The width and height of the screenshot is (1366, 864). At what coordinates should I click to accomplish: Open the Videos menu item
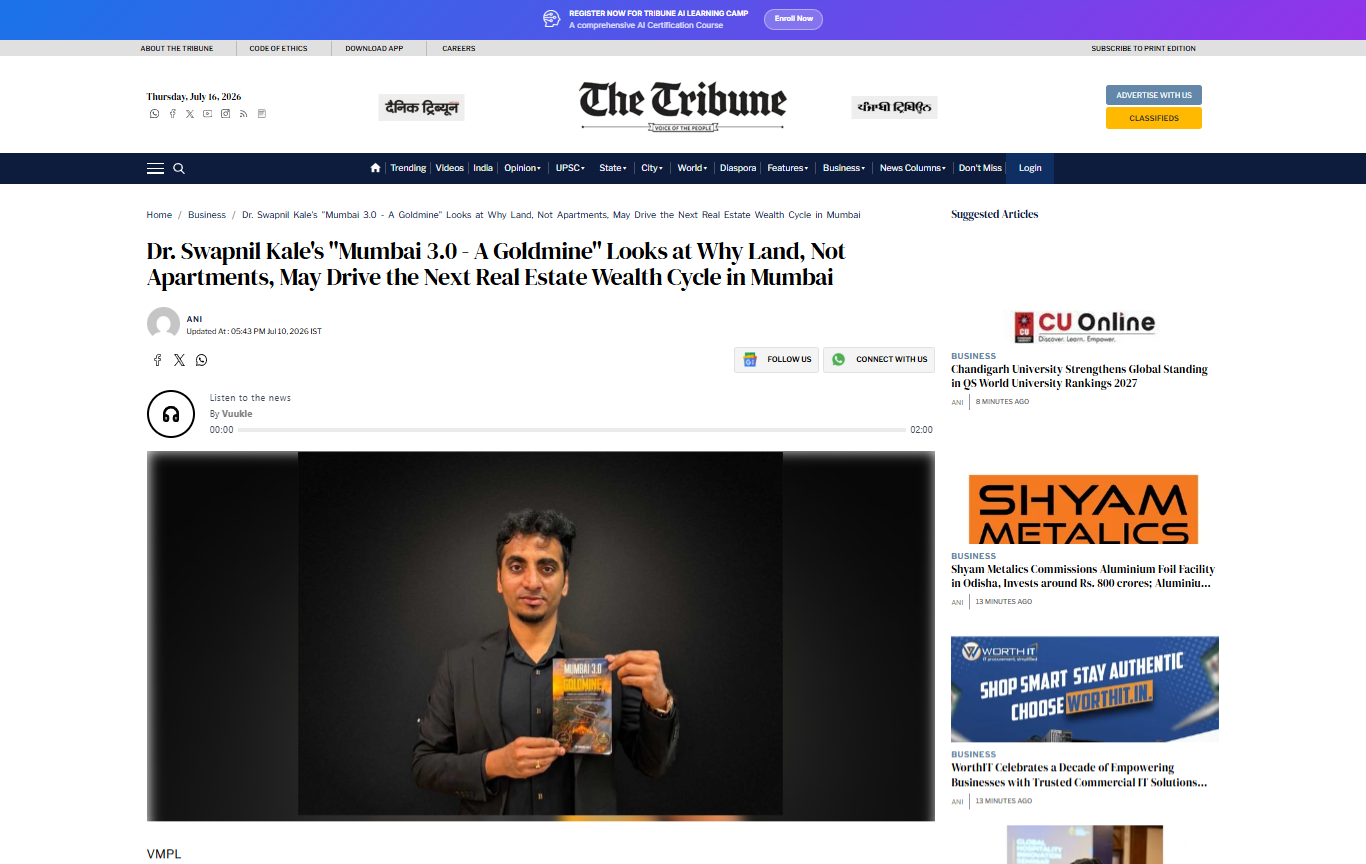pos(450,168)
